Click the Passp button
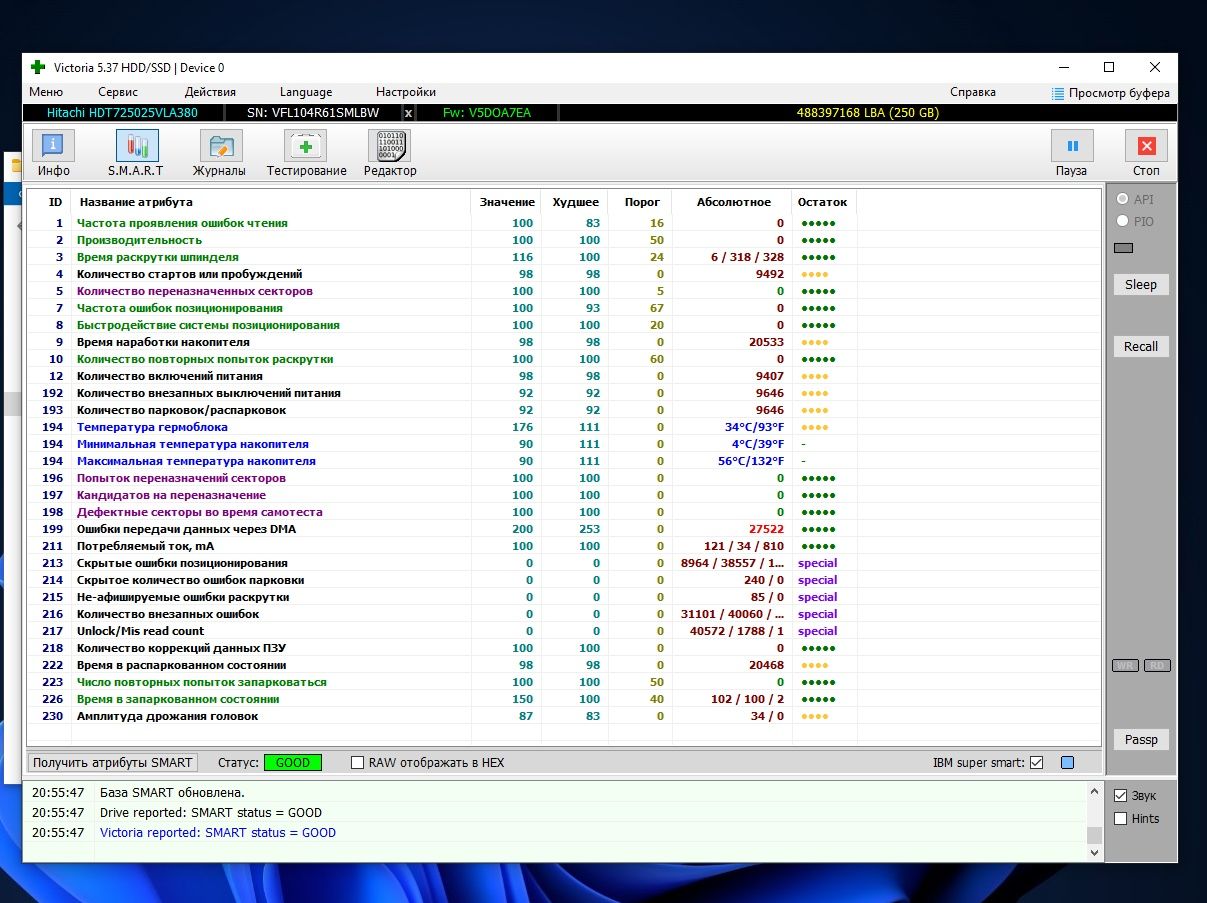Viewport: 1207px width, 903px height. 1140,740
